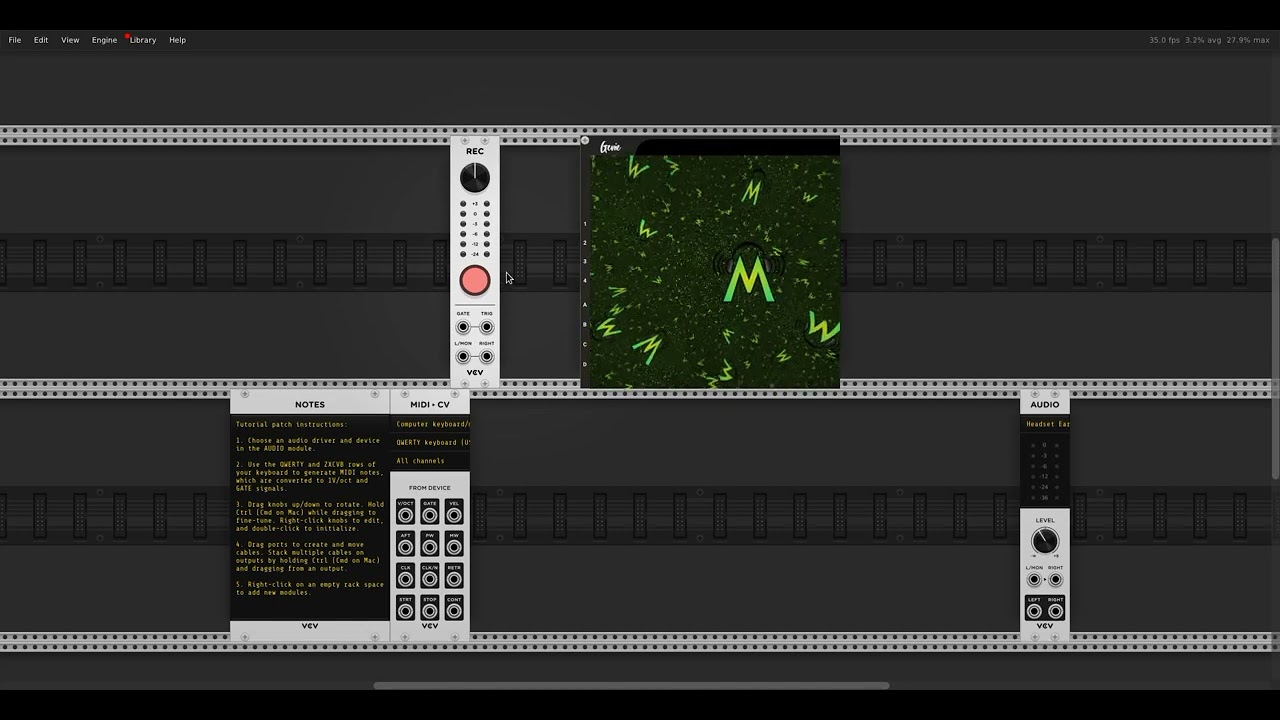This screenshot has width=1280, height=720.
Task: Click row label 3 on Geoe module
Action: pyautogui.click(x=585, y=262)
